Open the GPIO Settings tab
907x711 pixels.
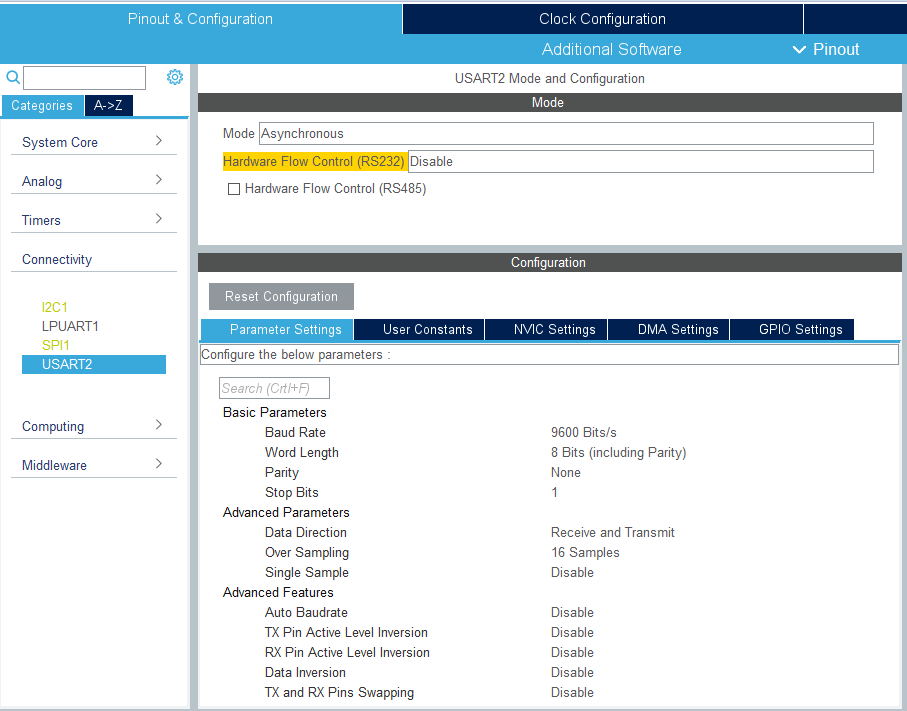click(792, 329)
